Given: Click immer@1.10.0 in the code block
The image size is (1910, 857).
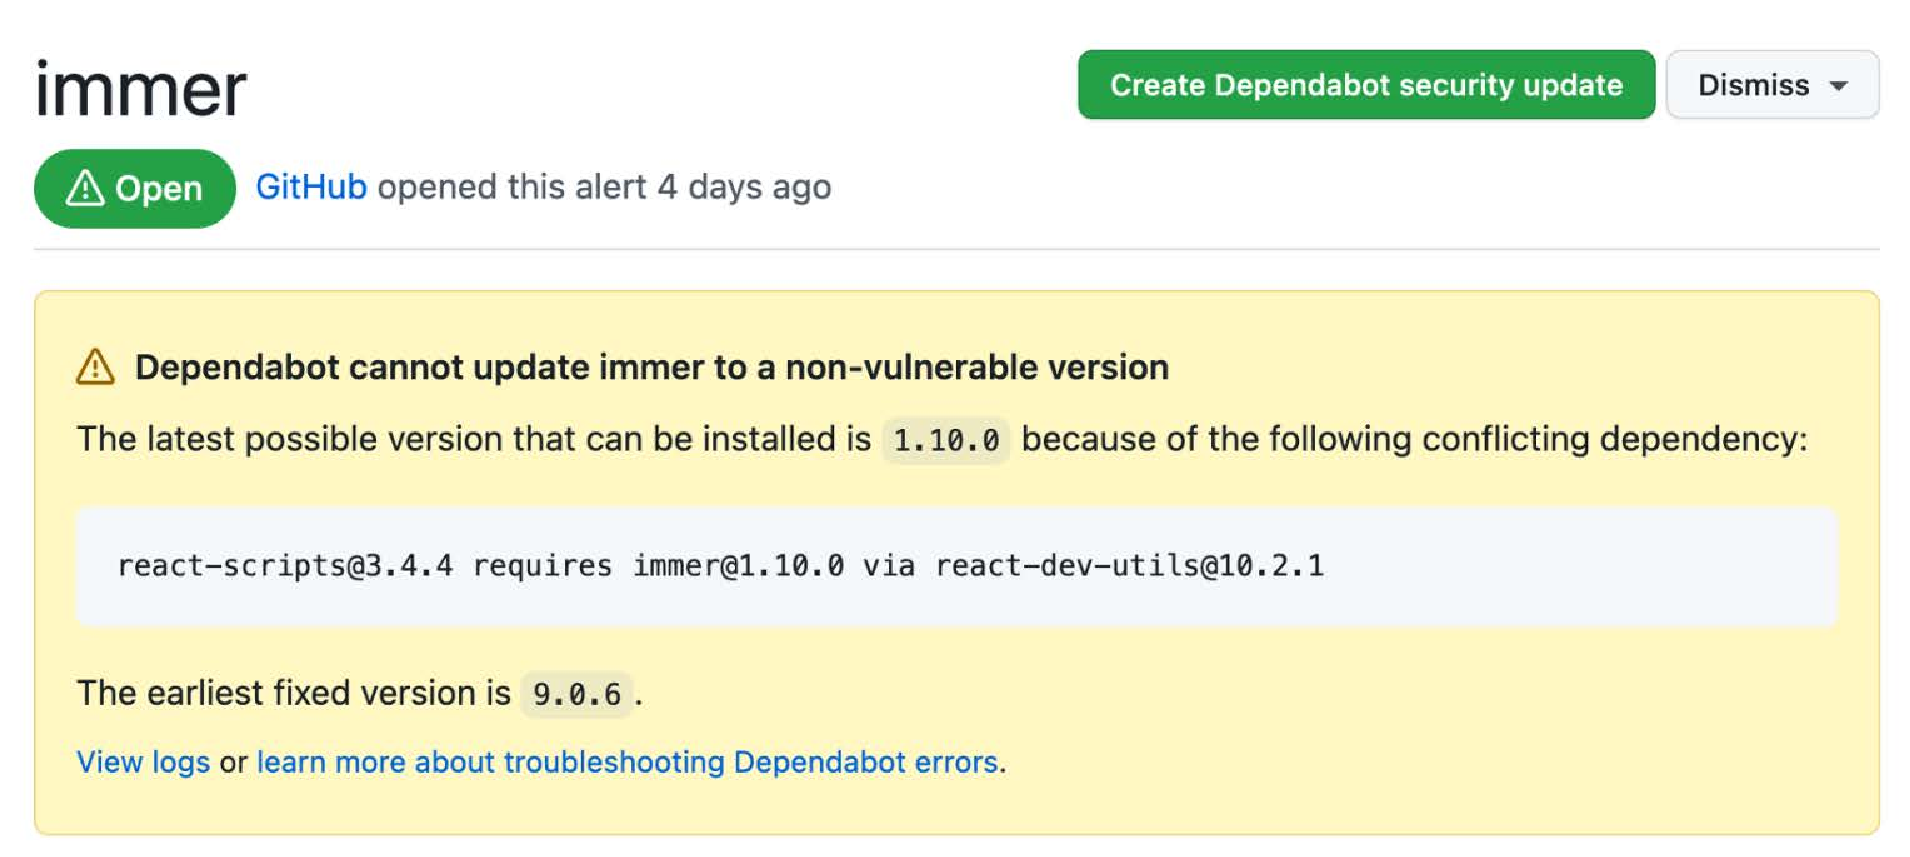Looking at the screenshot, I should (738, 566).
